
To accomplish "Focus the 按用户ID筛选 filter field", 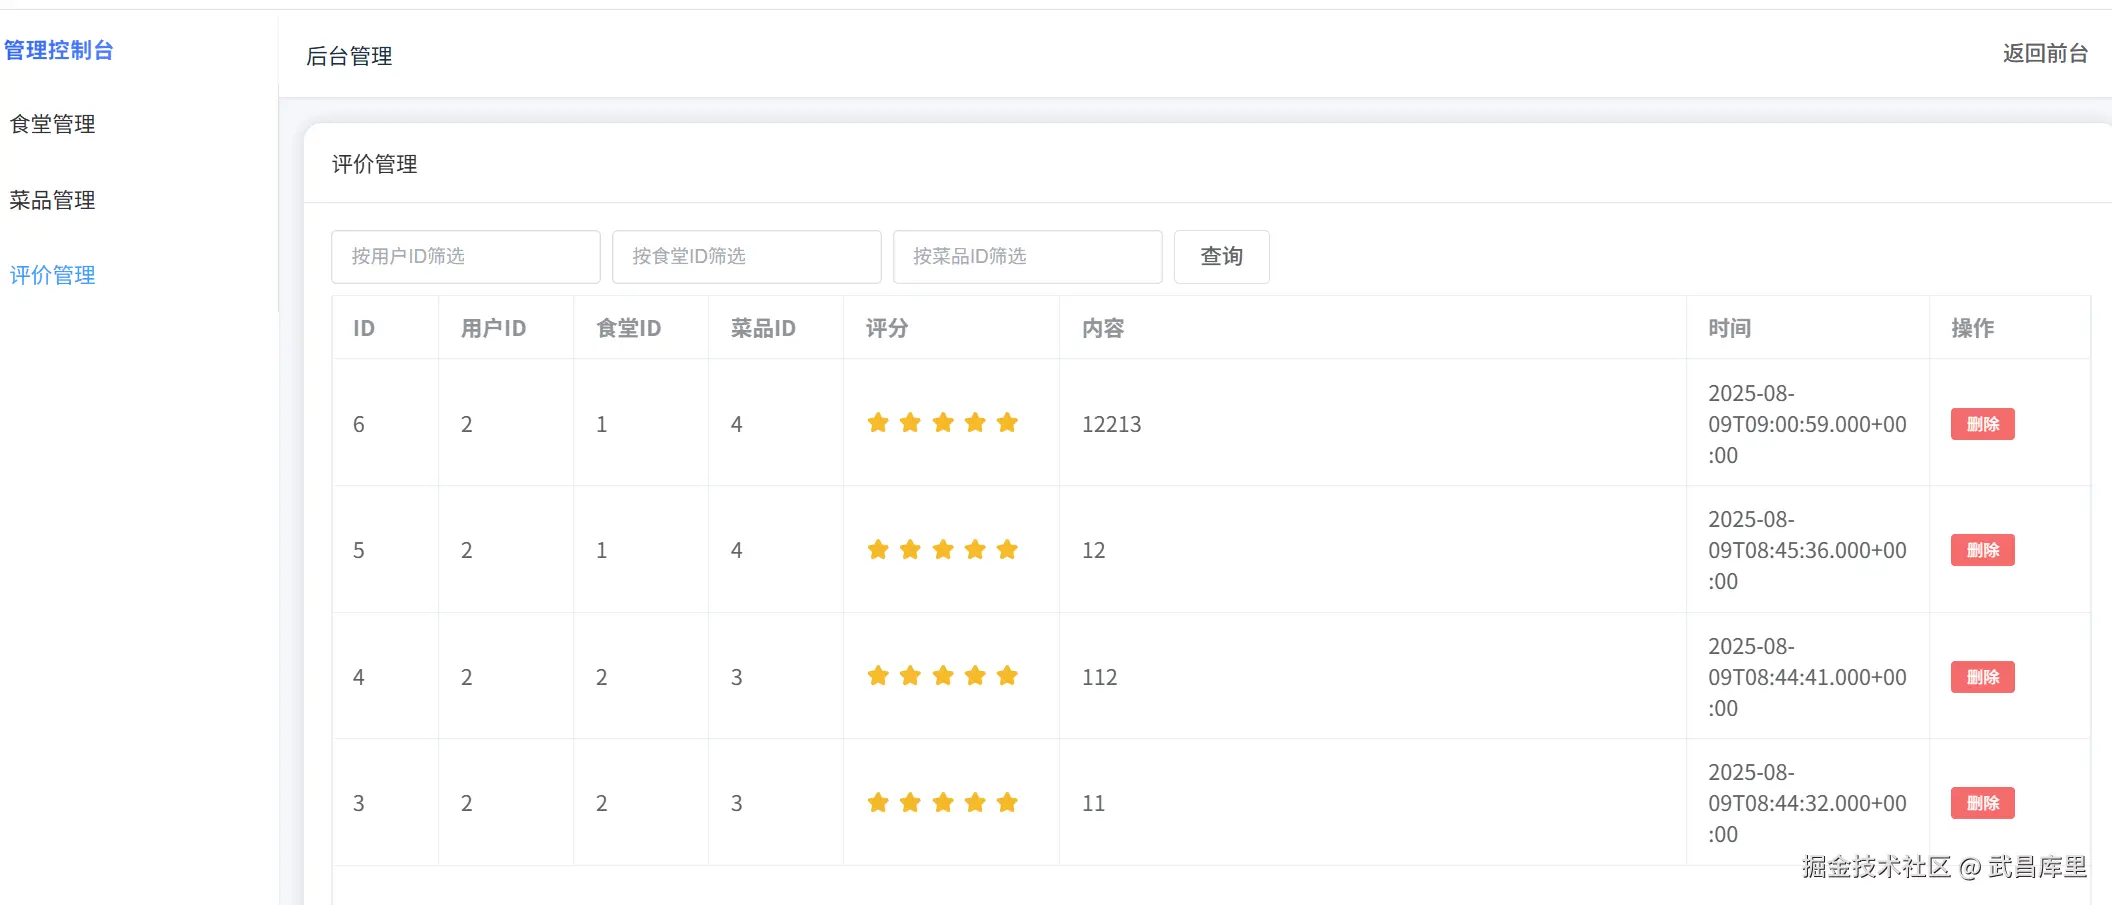I will (465, 257).
